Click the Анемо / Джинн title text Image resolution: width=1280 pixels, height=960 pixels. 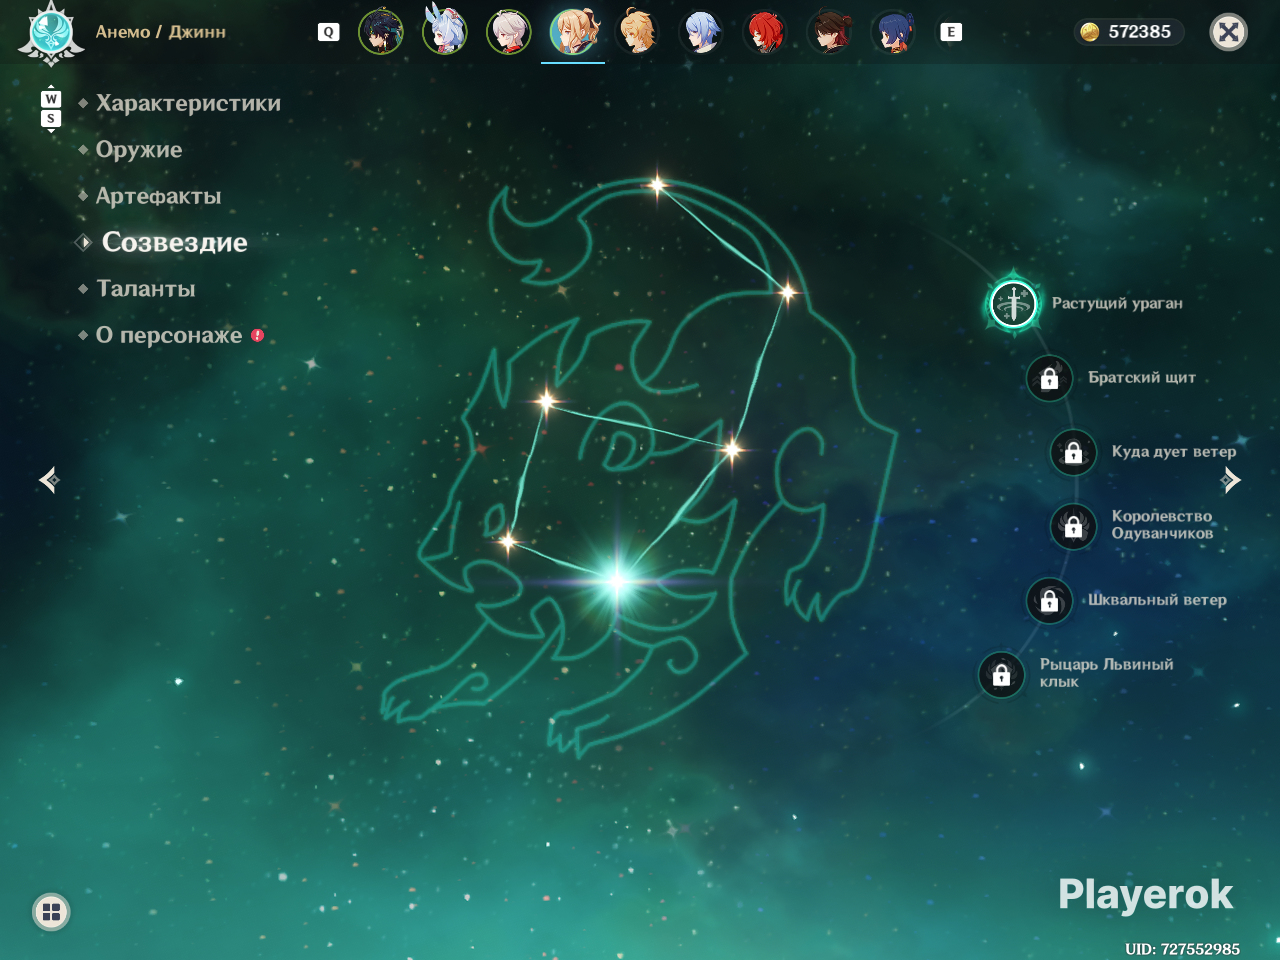pos(161,32)
